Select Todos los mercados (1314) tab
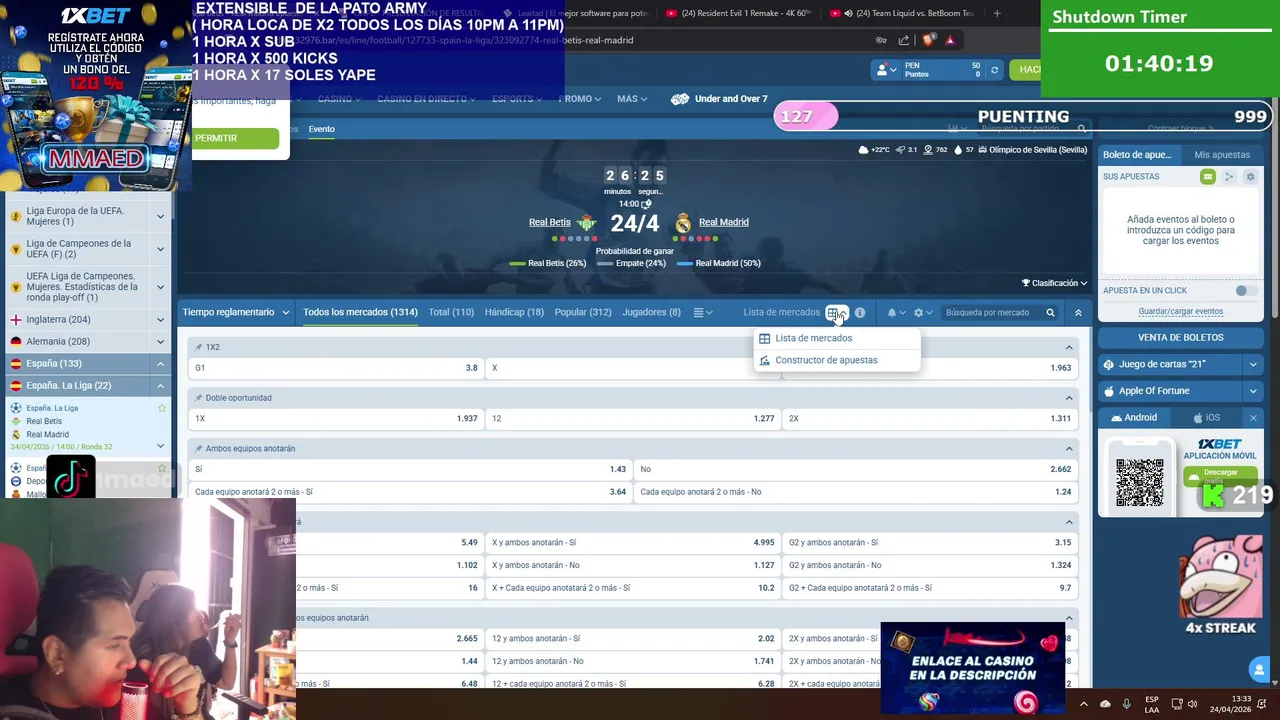Image resolution: width=1280 pixels, height=720 pixels. (x=360, y=313)
